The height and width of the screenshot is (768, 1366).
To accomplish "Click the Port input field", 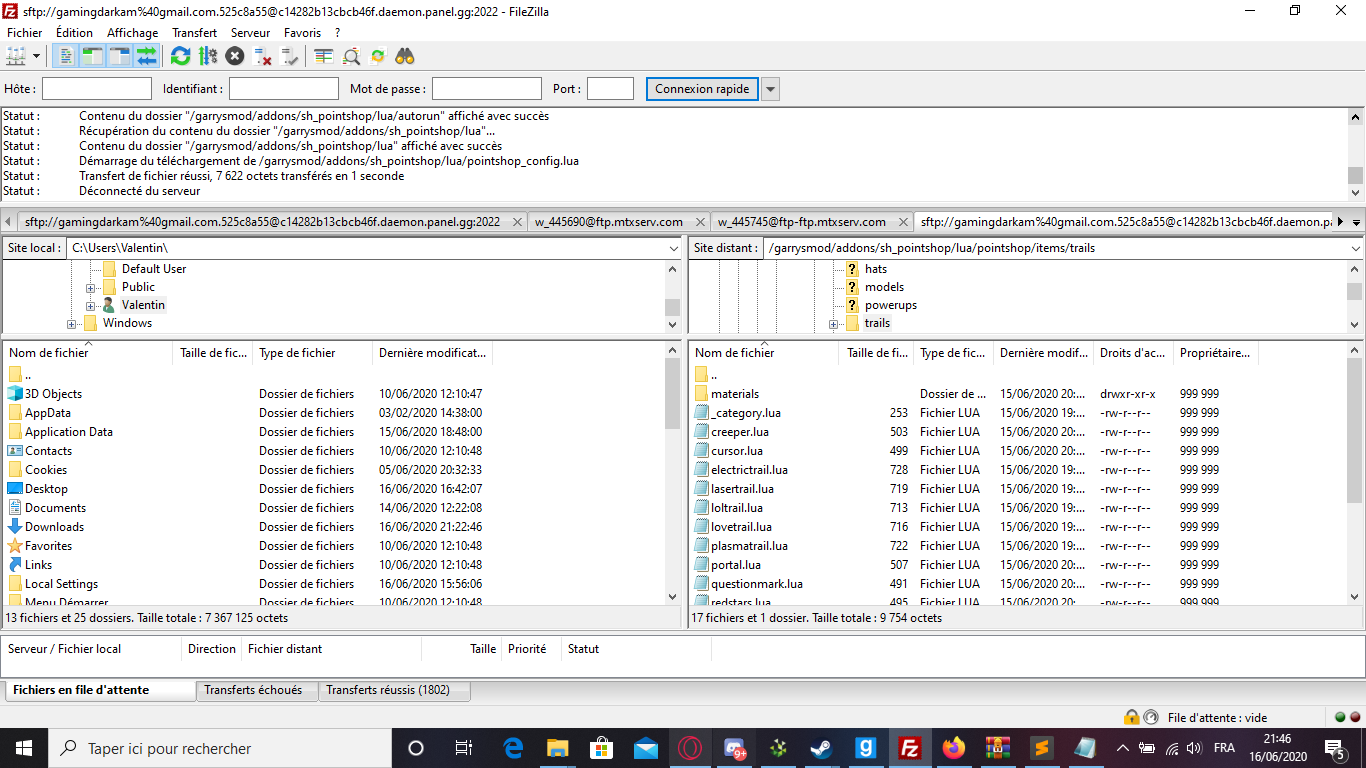I will [x=610, y=89].
